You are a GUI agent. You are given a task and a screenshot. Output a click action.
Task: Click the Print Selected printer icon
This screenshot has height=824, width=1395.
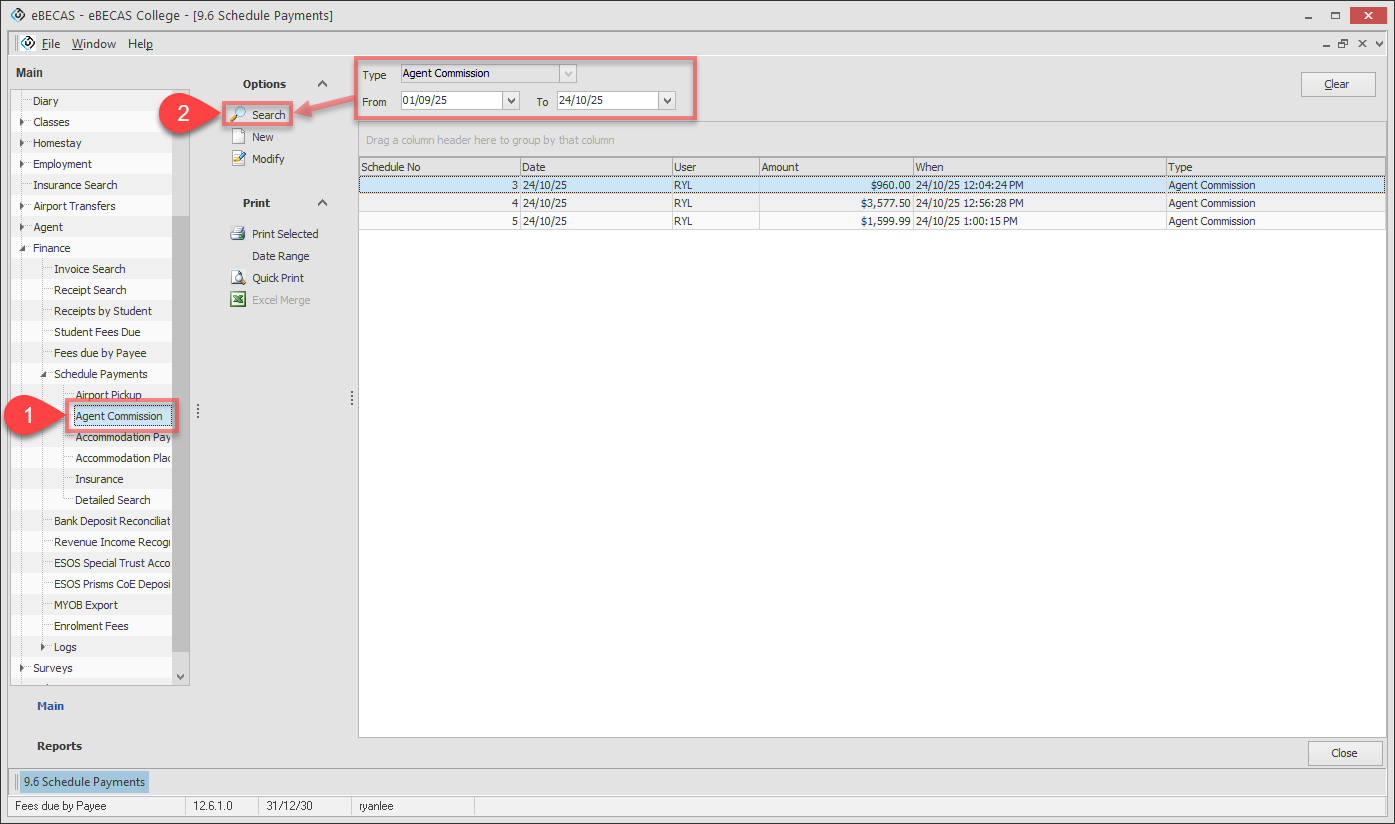tap(238, 234)
